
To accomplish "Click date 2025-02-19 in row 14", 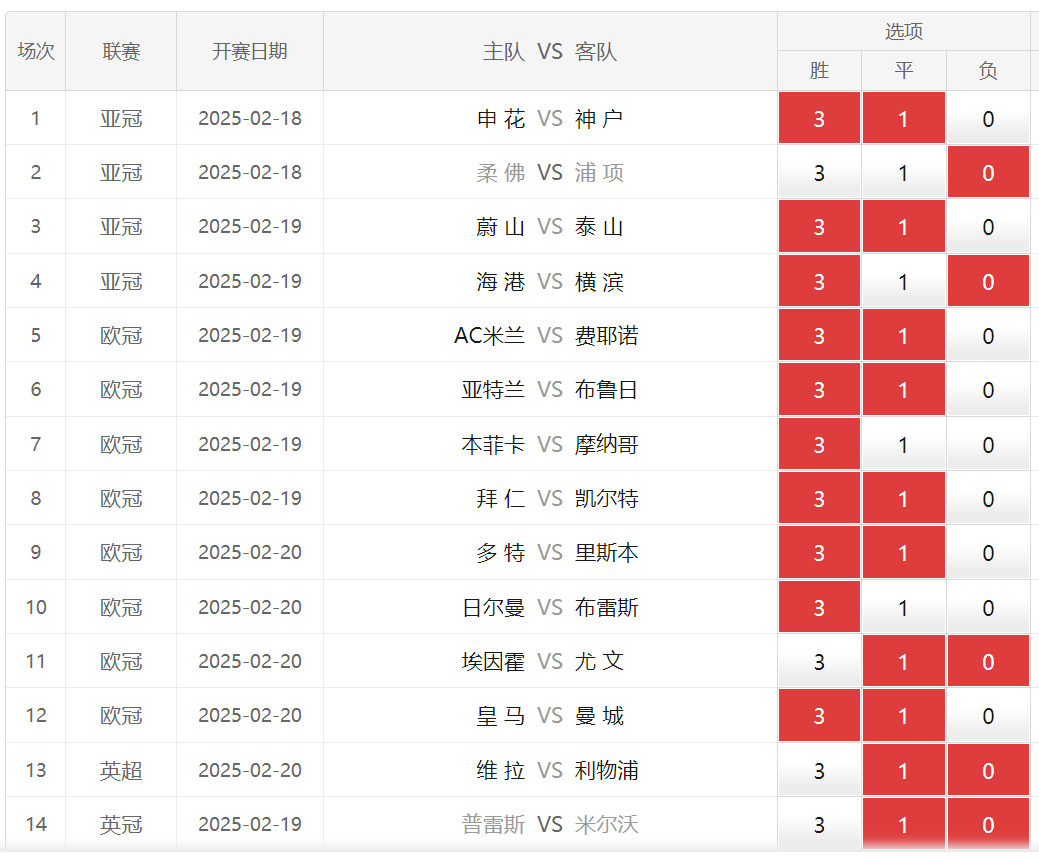I will [250, 825].
